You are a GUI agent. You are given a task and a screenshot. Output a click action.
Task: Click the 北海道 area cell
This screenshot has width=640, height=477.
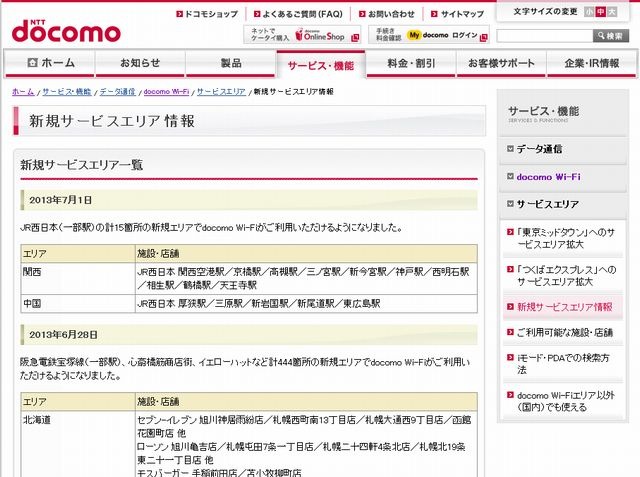78,444
